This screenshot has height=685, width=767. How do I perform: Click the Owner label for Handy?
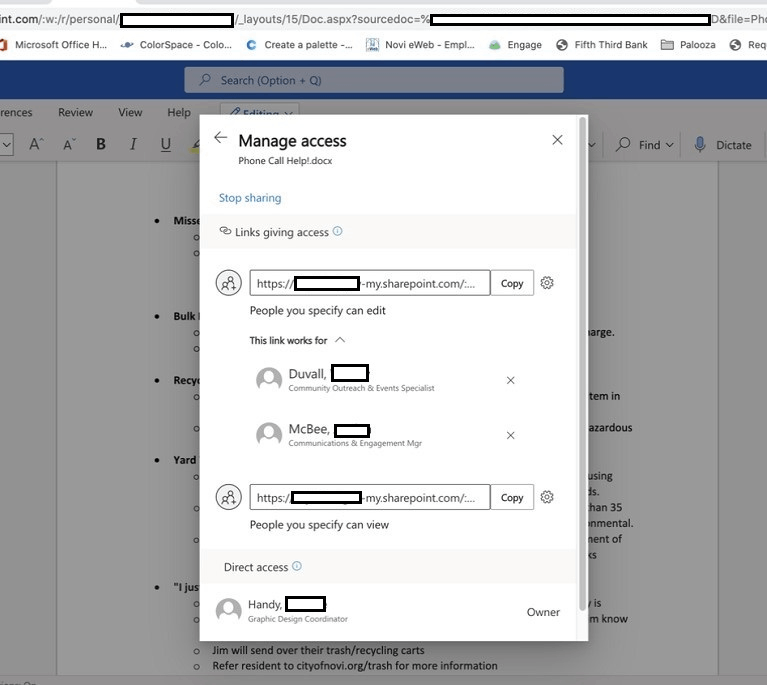click(x=543, y=612)
